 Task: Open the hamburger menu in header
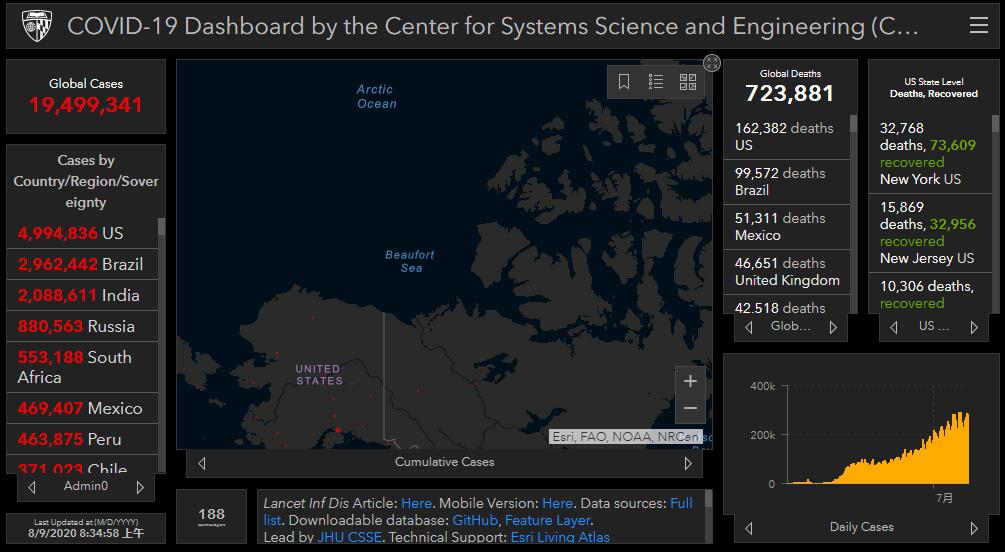pos(978,26)
